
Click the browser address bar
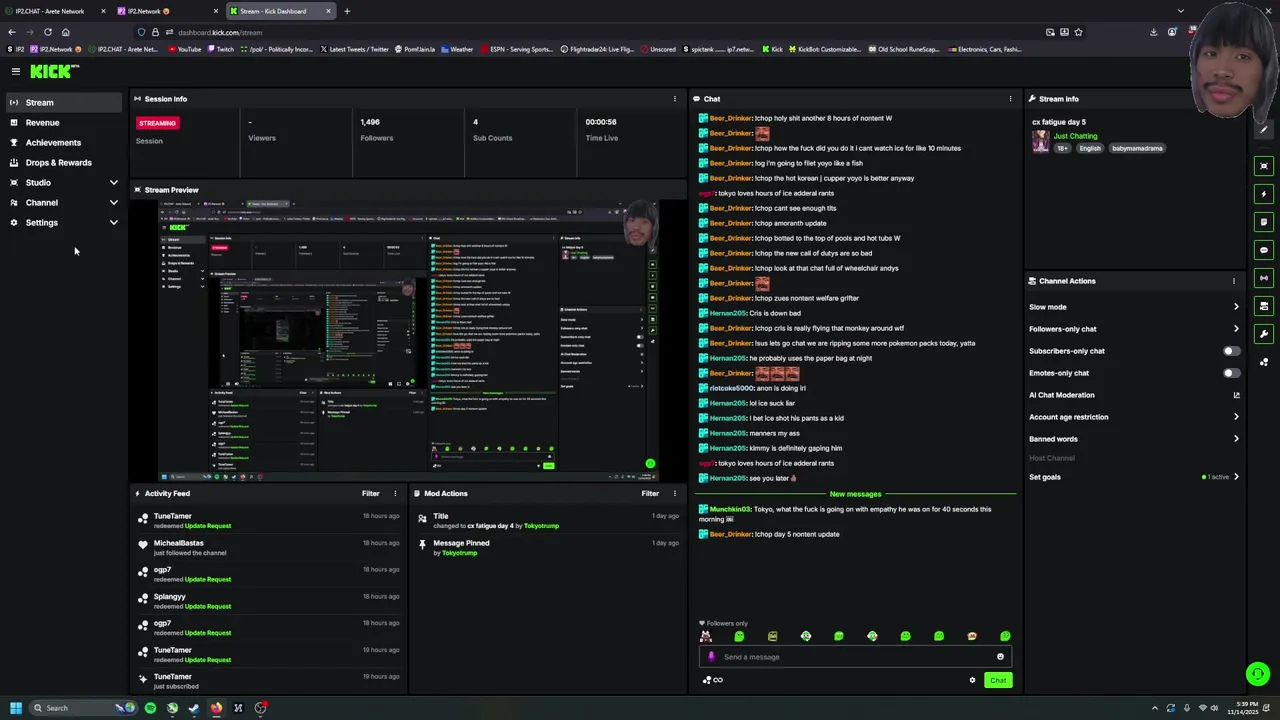point(600,32)
